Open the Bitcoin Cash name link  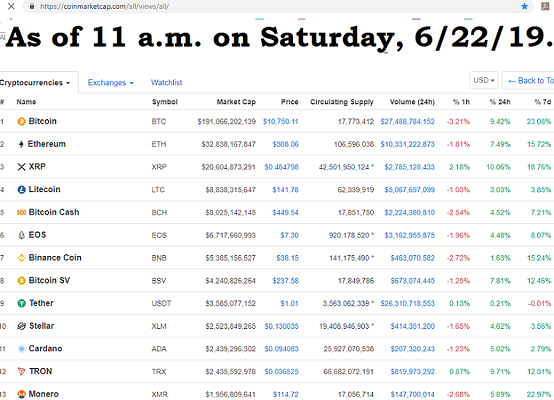[x=54, y=212]
